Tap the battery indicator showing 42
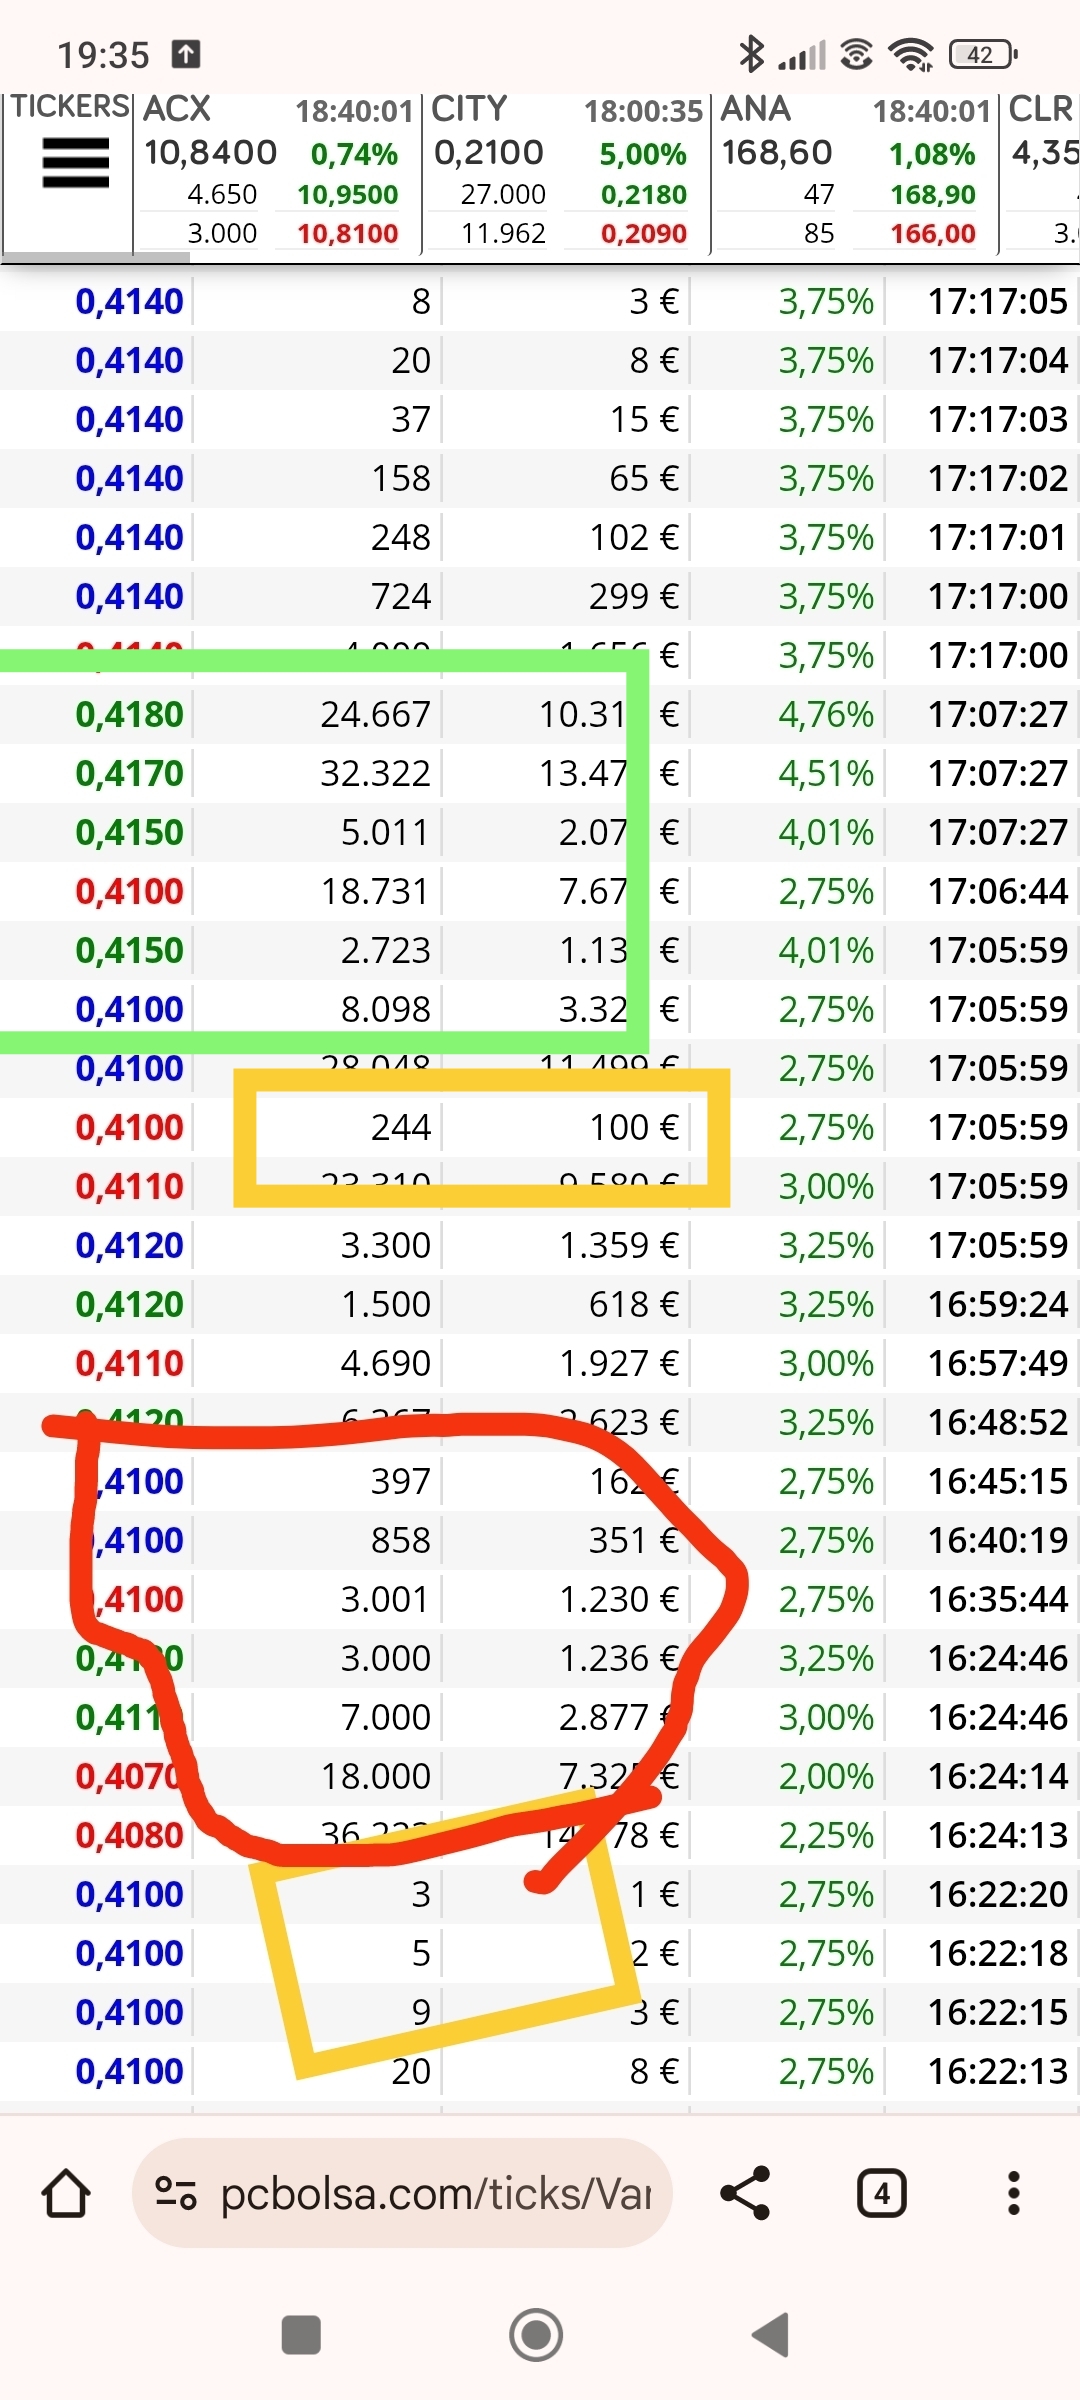 click(983, 54)
